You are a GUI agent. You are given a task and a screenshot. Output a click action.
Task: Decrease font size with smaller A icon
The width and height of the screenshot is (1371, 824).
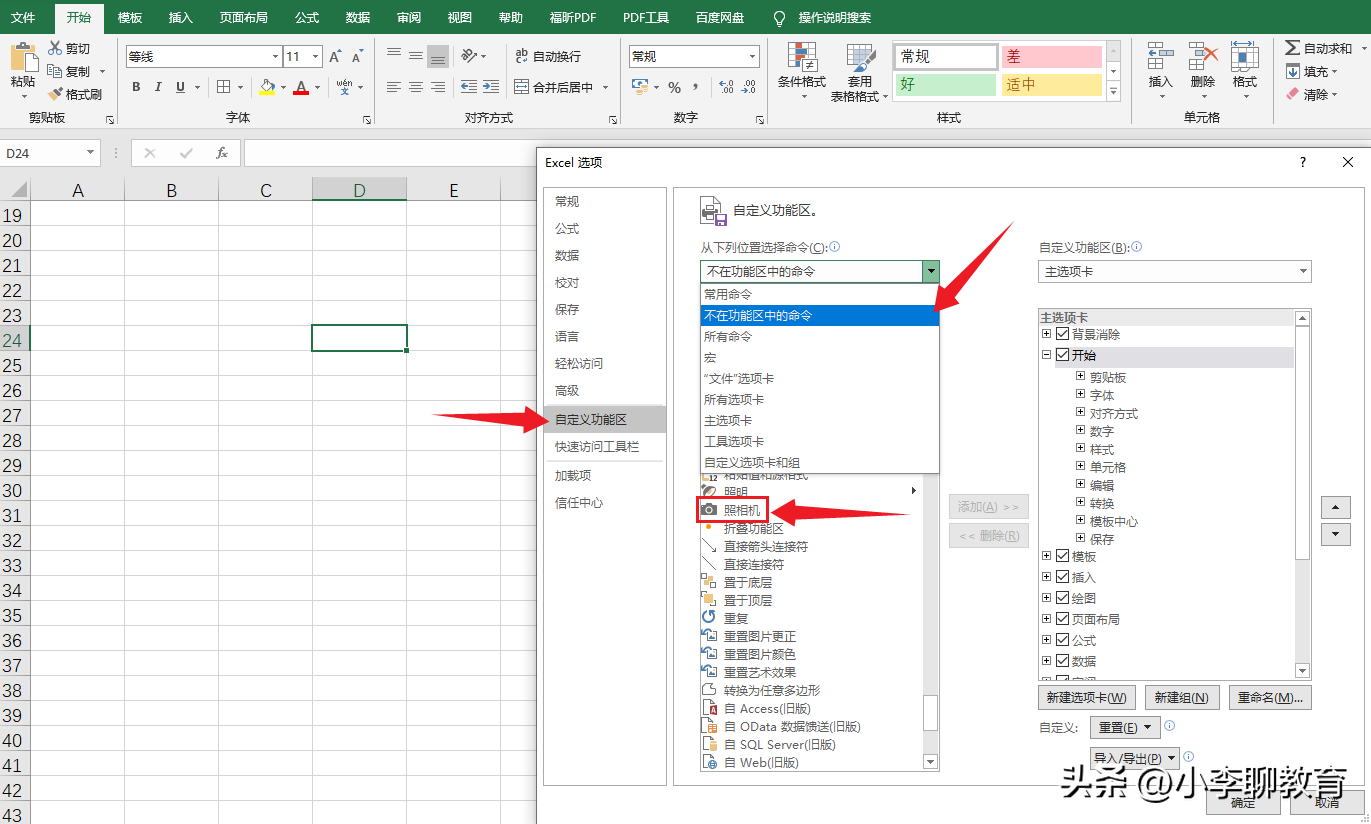pyautogui.click(x=357, y=56)
